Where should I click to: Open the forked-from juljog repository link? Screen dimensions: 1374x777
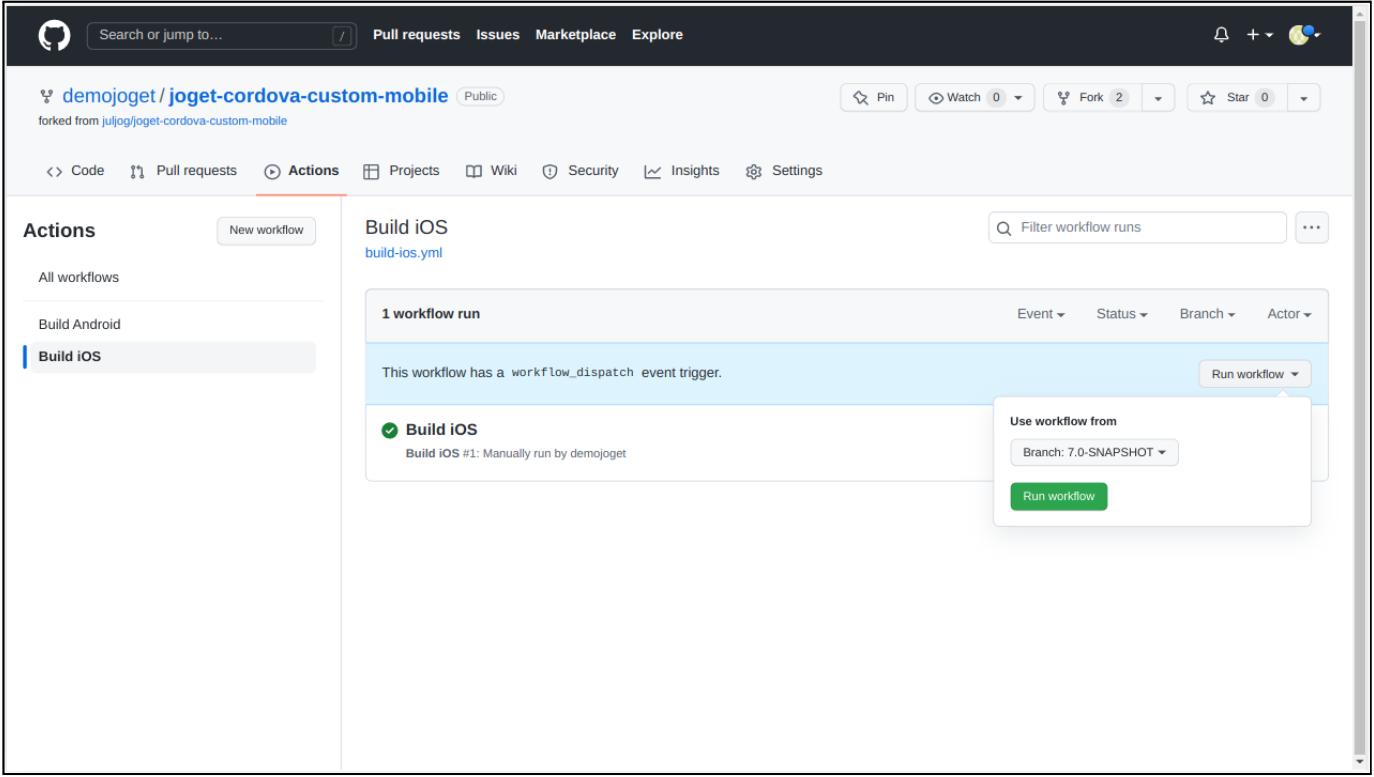[x=194, y=121]
